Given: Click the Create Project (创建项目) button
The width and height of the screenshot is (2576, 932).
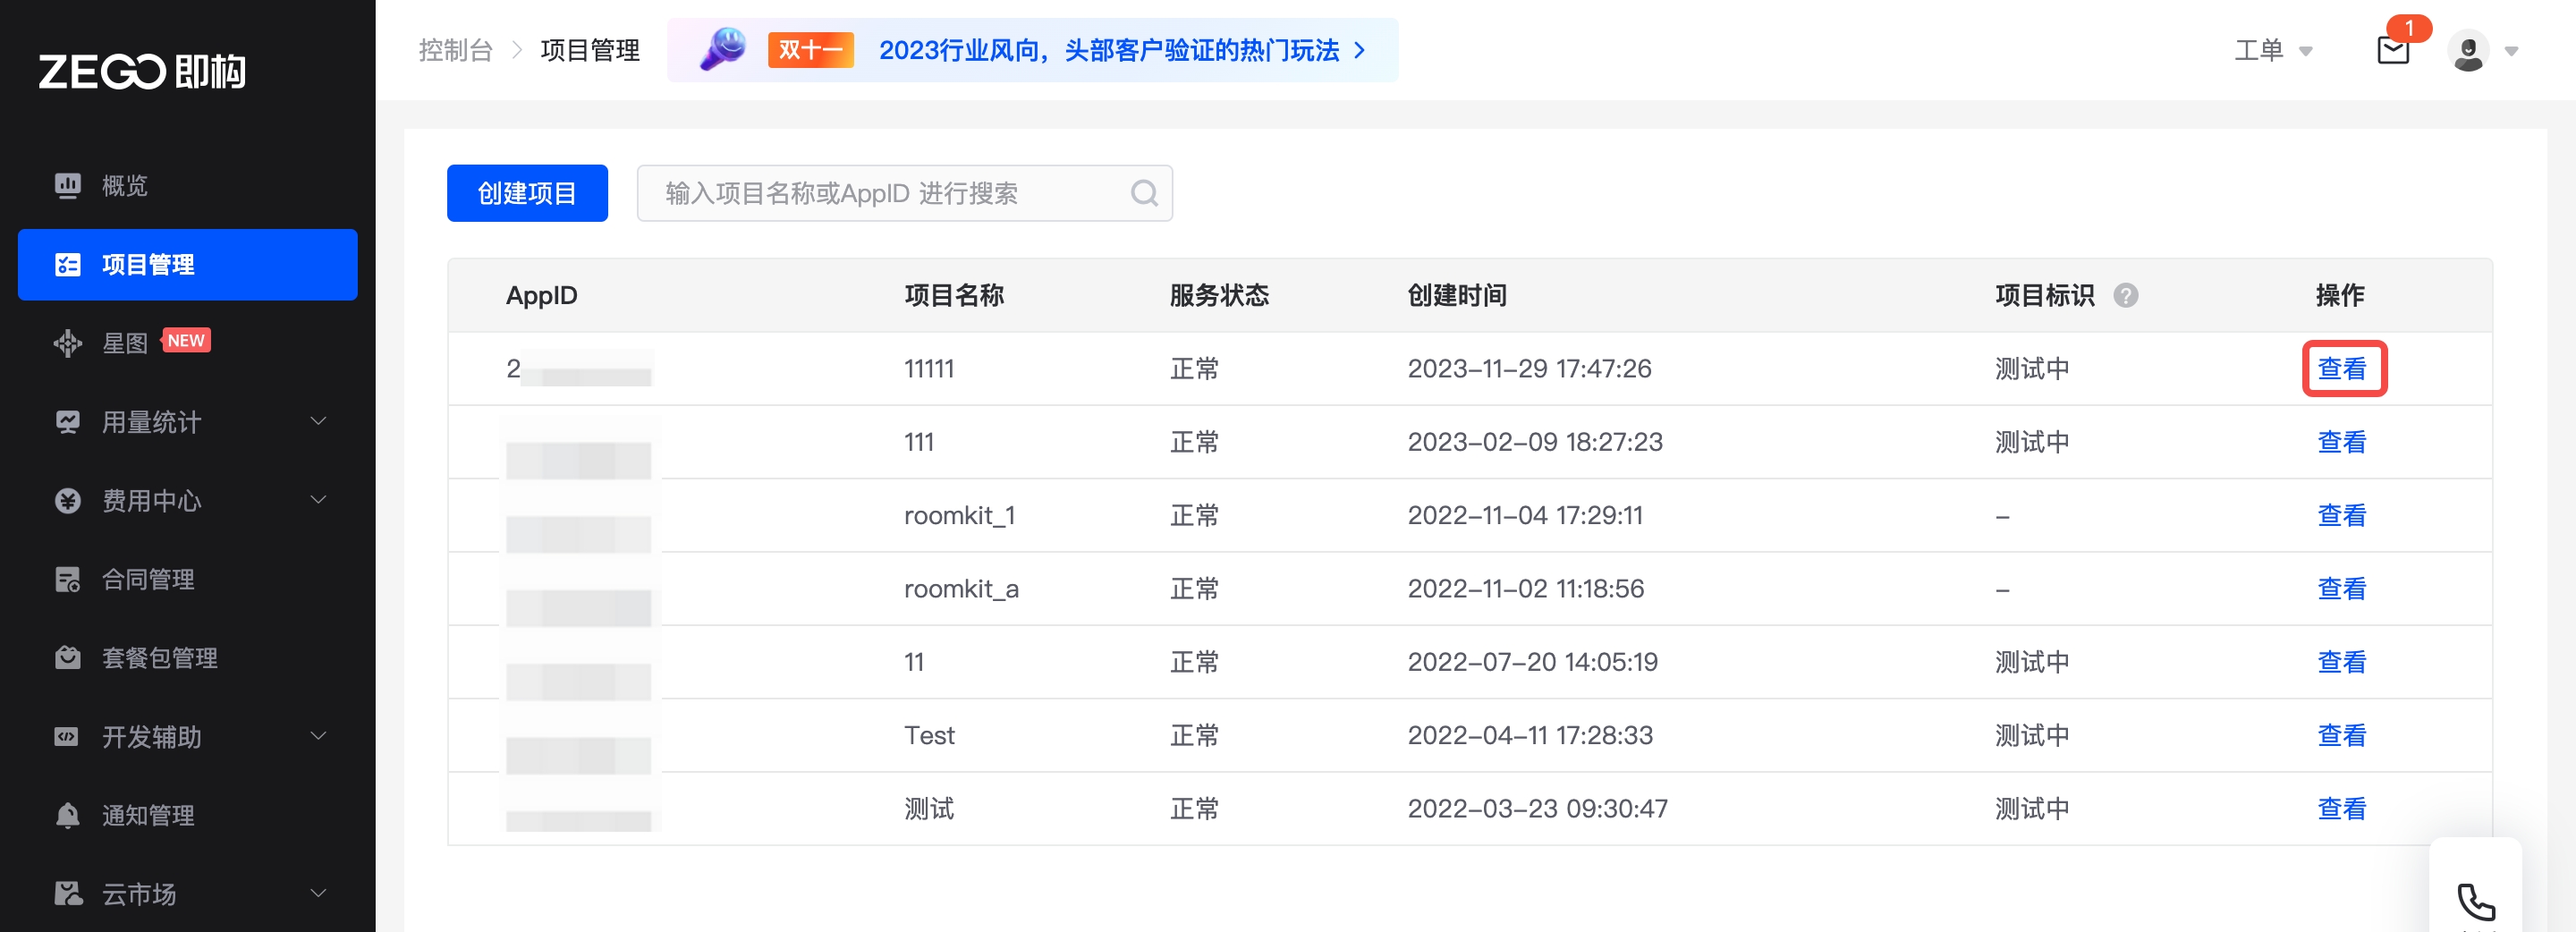Looking at the screenshot, I should 527,193.
